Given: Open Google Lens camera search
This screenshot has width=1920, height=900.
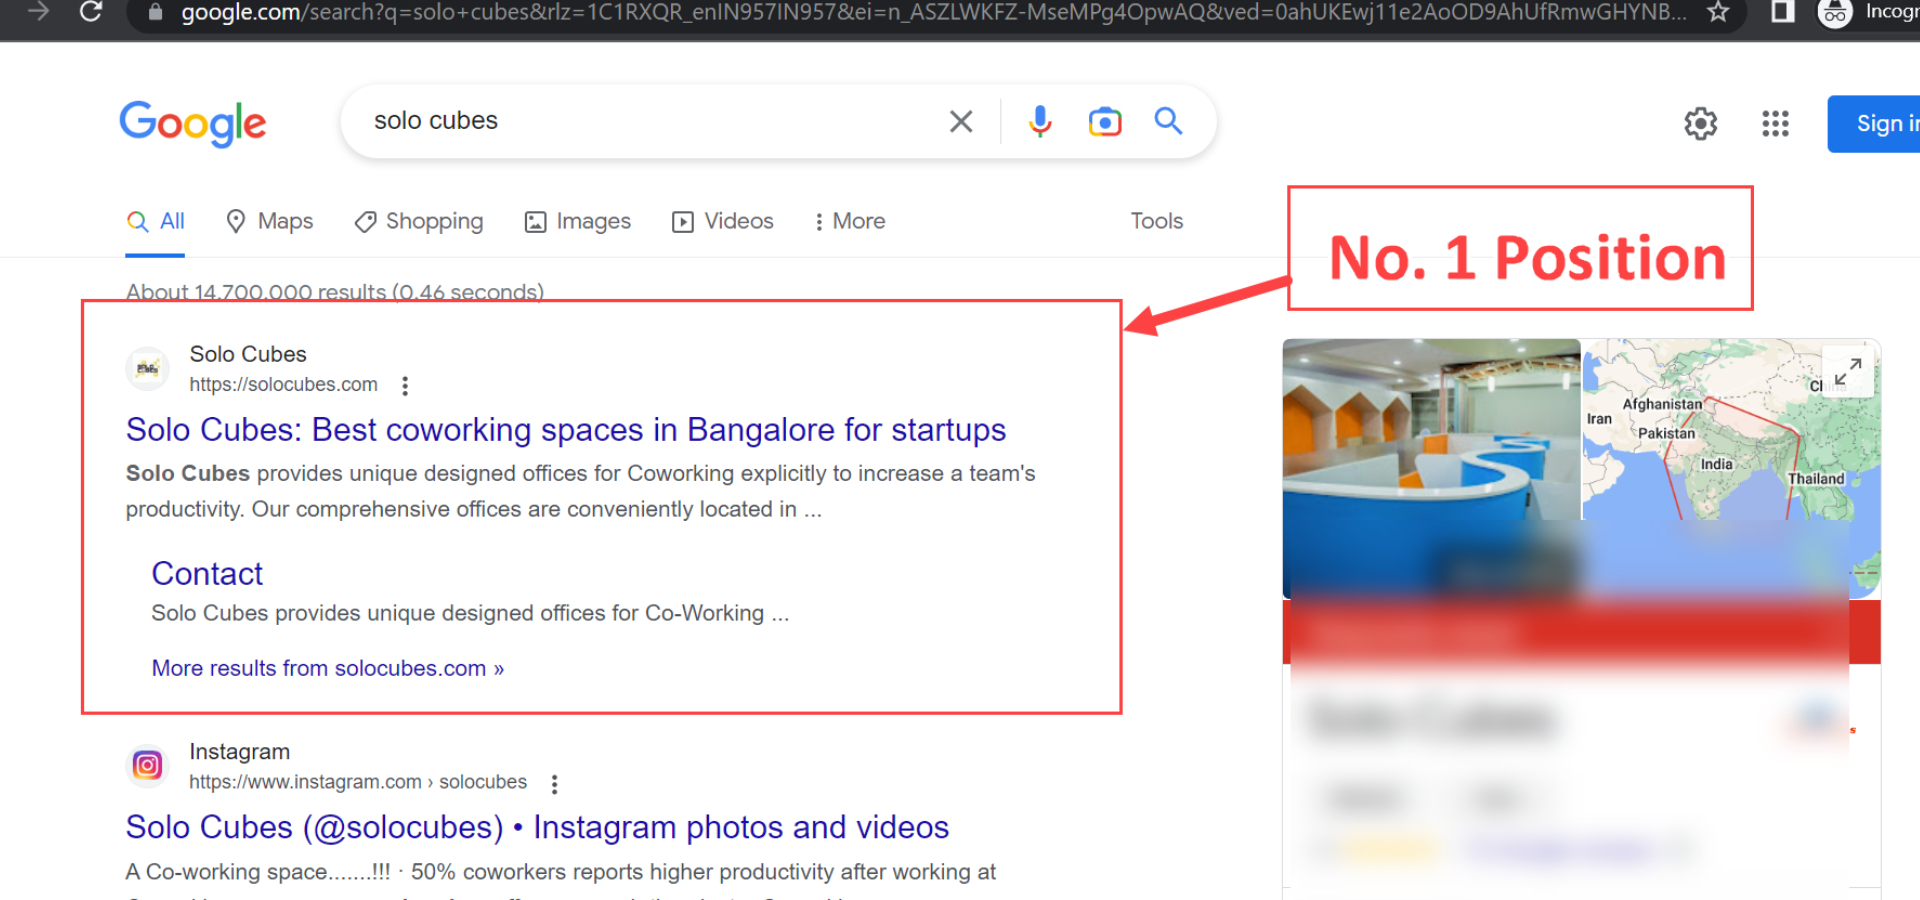Looking at the screenshot, I should pyautogui.click(x=1104, y=121).
